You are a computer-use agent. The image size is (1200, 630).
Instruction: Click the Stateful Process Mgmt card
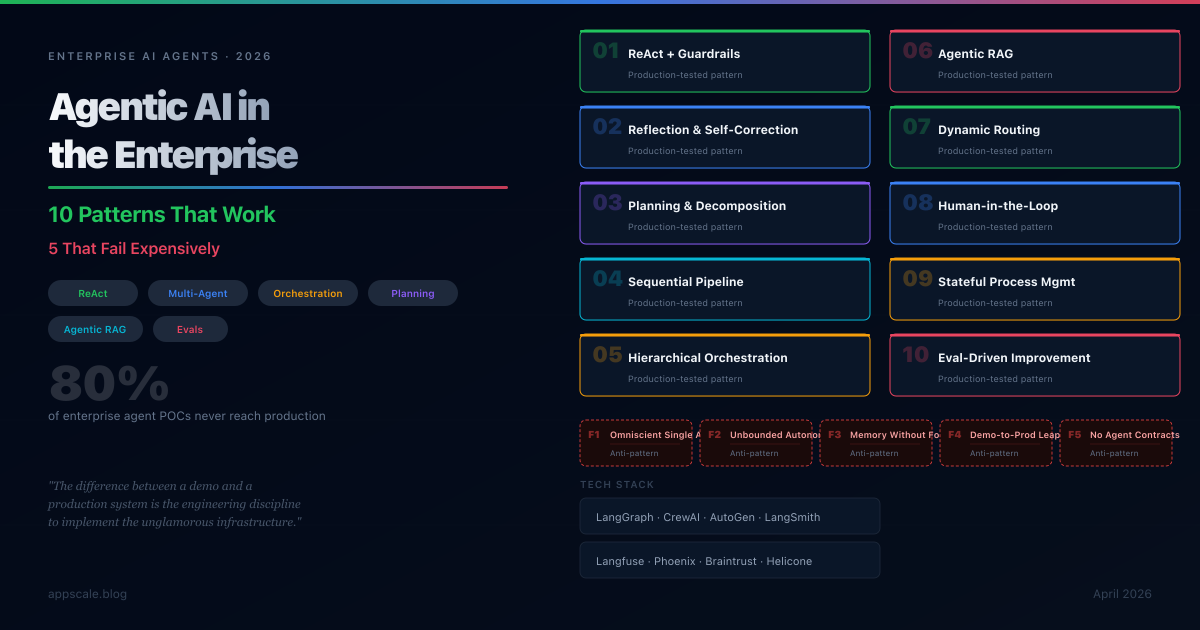click(1034, 290)
